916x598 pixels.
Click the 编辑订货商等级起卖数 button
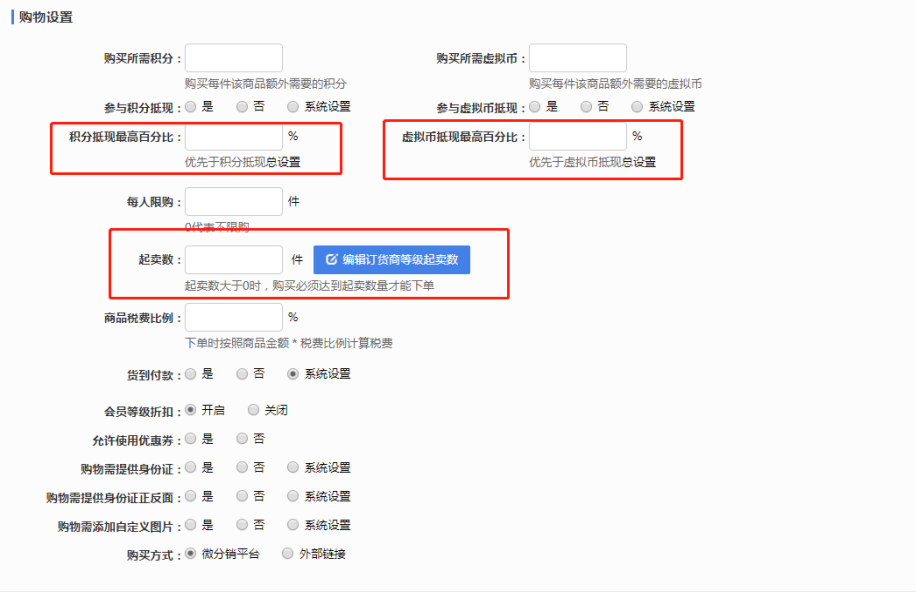pos(390,260)
